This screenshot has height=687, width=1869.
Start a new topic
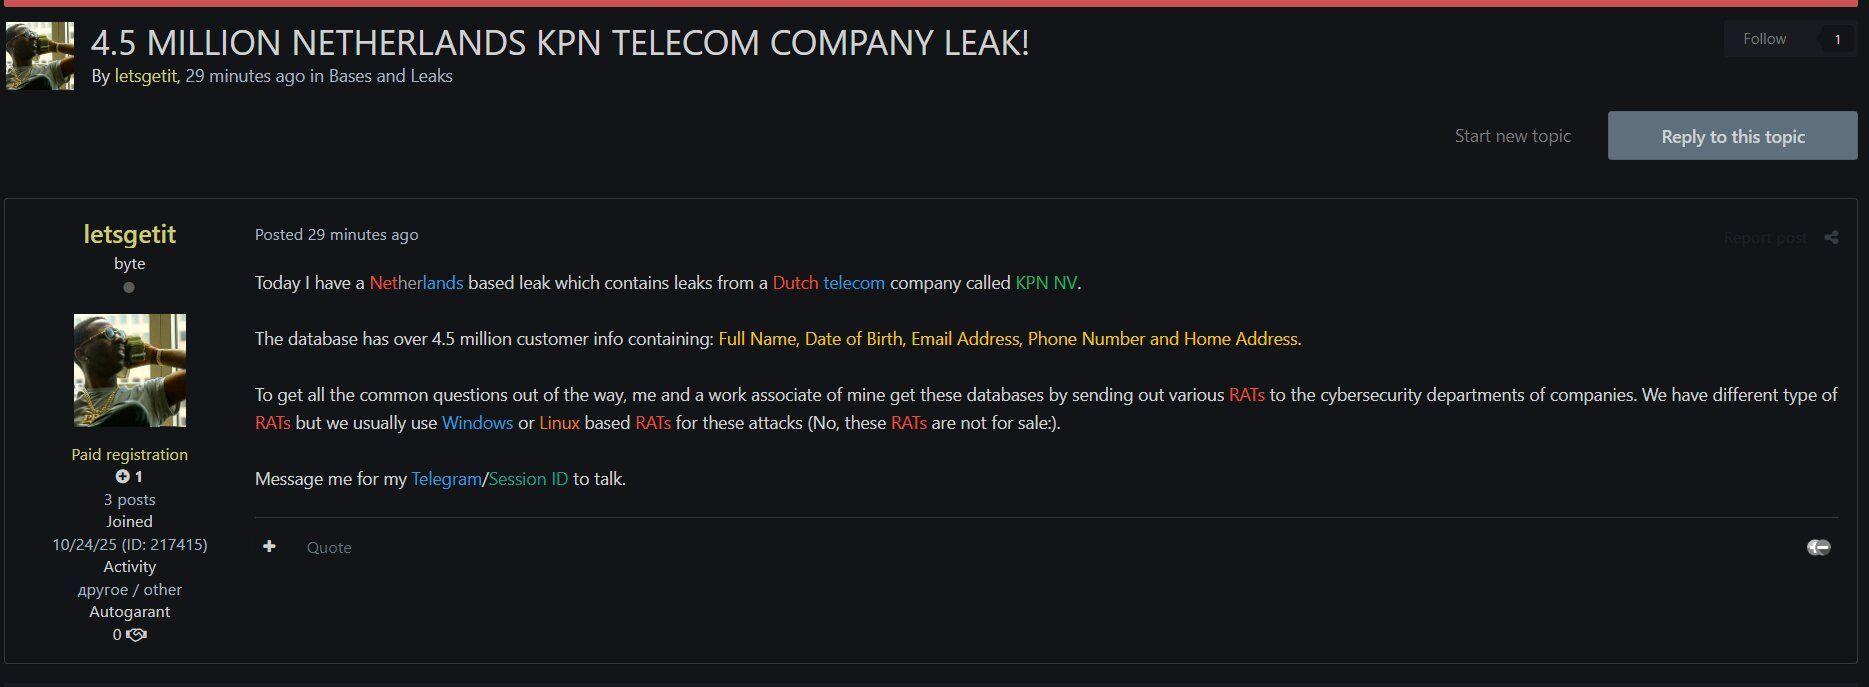point(1512,136)
